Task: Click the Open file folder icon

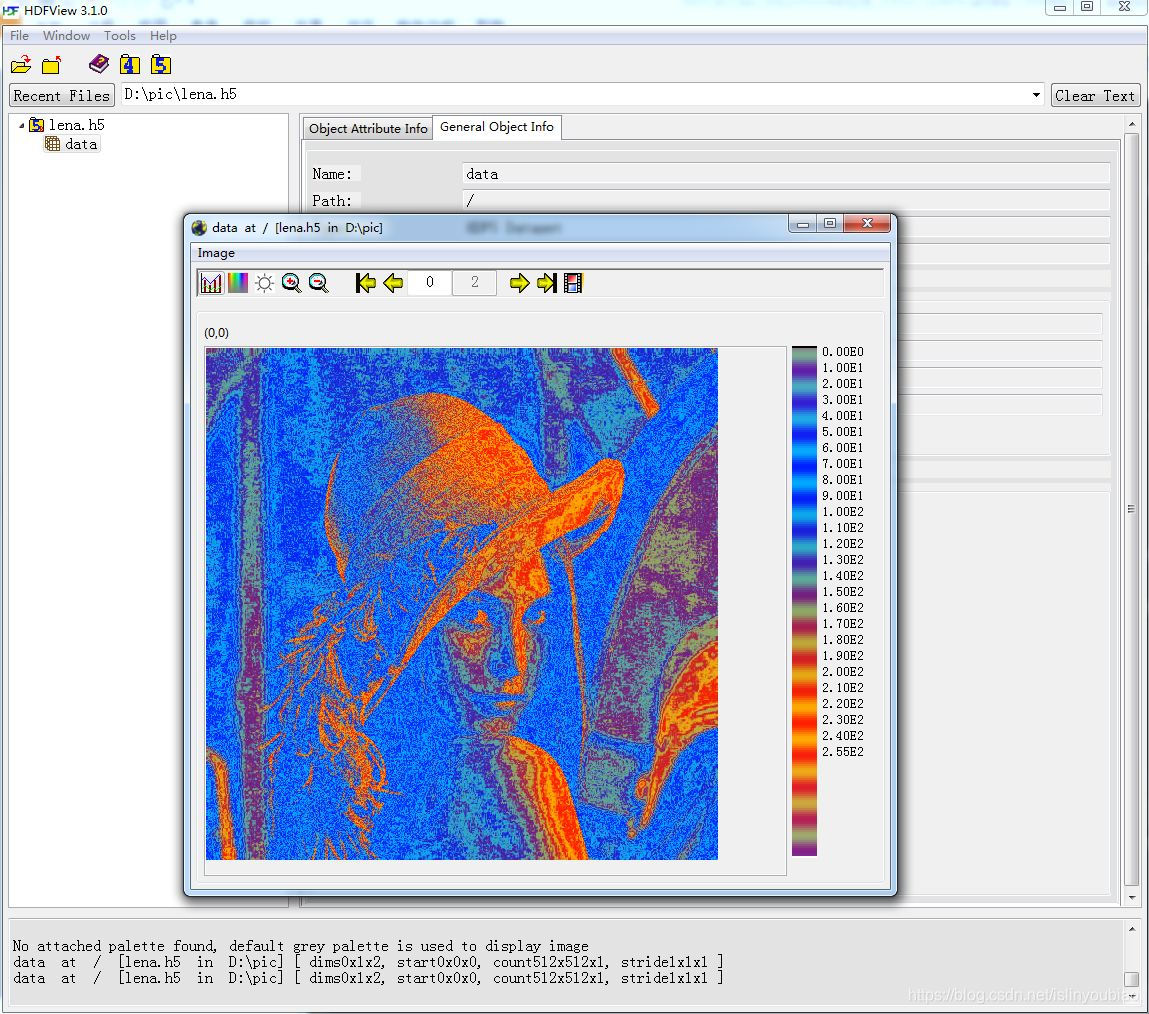Action: 21,64
